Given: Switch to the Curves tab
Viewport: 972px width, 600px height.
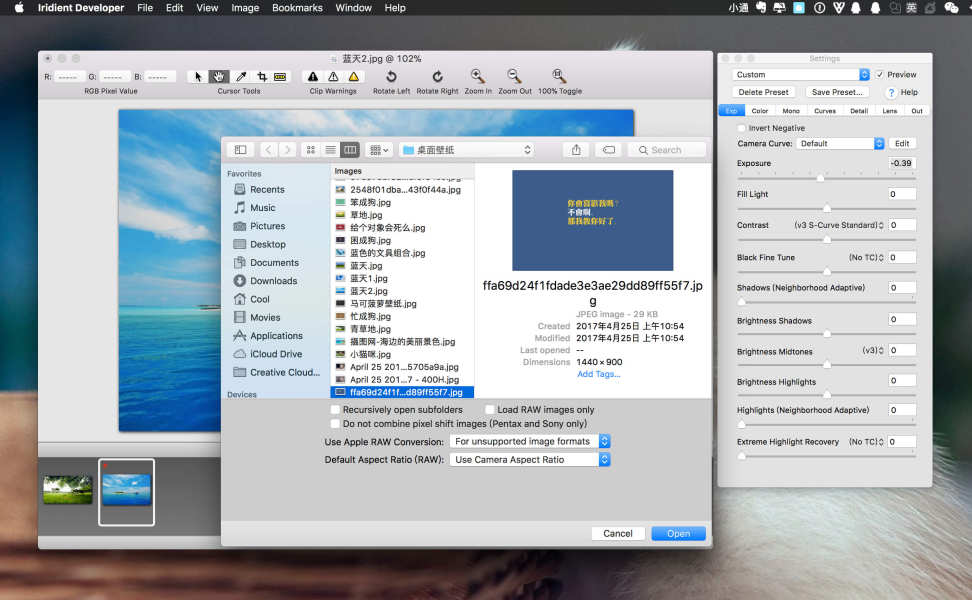Looking at the screenshot, I should point(825,111).
